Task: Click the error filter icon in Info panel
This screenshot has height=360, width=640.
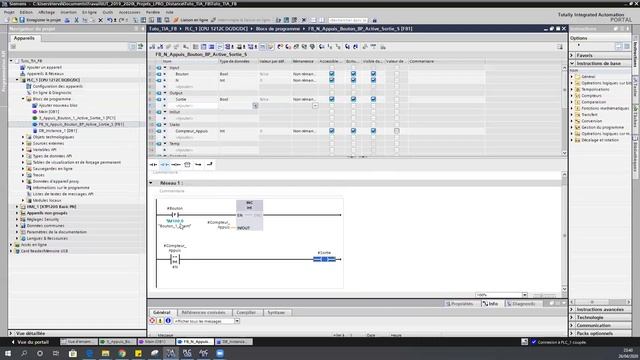Action: pyautogui.click(x=152, y=321)
